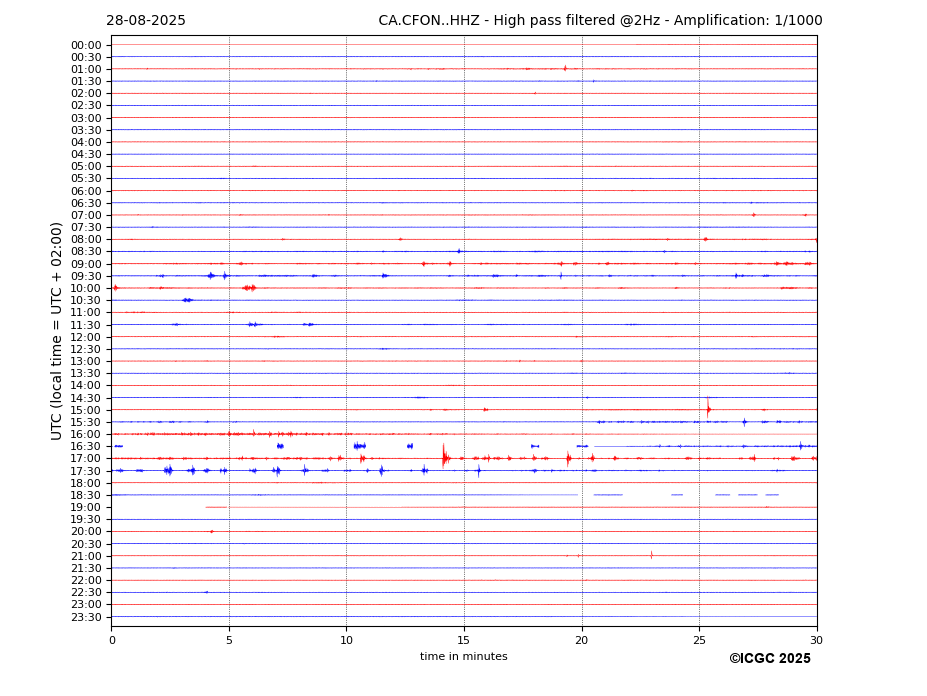927x696 pixels.
Task: Click the blue spike near minute 27 on 15:30
Action: click(744, 422)
